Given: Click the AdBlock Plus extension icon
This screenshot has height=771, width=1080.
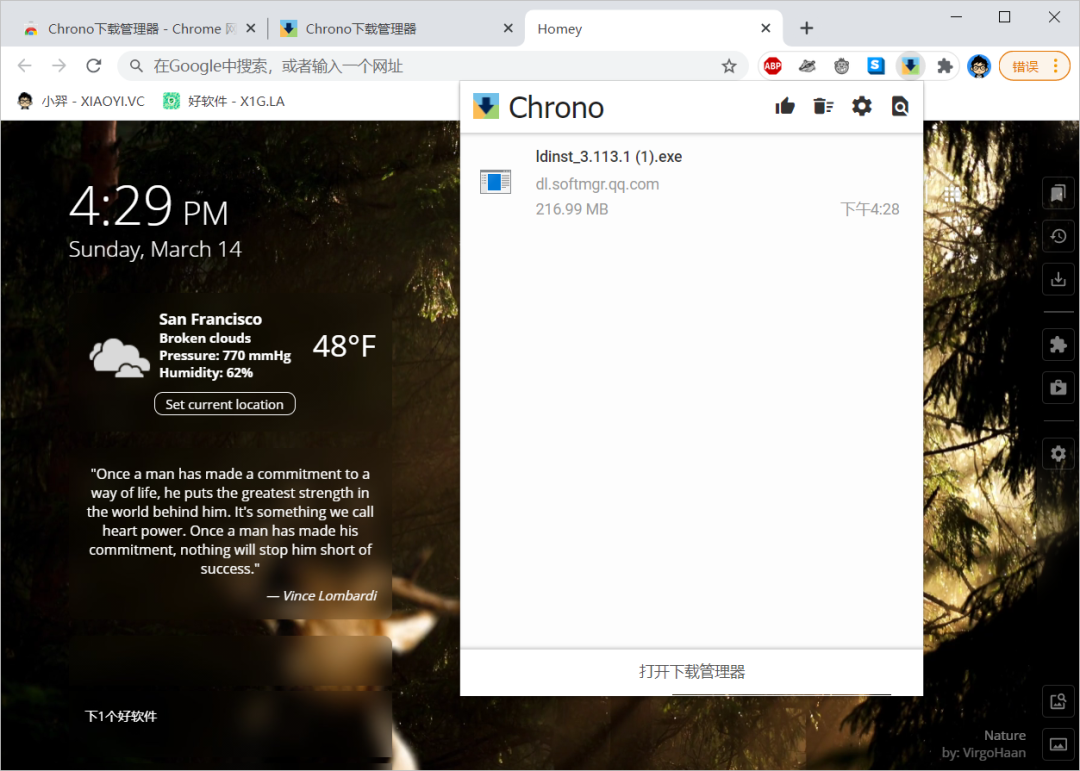Looking at the screenshot, I should 773,66.
